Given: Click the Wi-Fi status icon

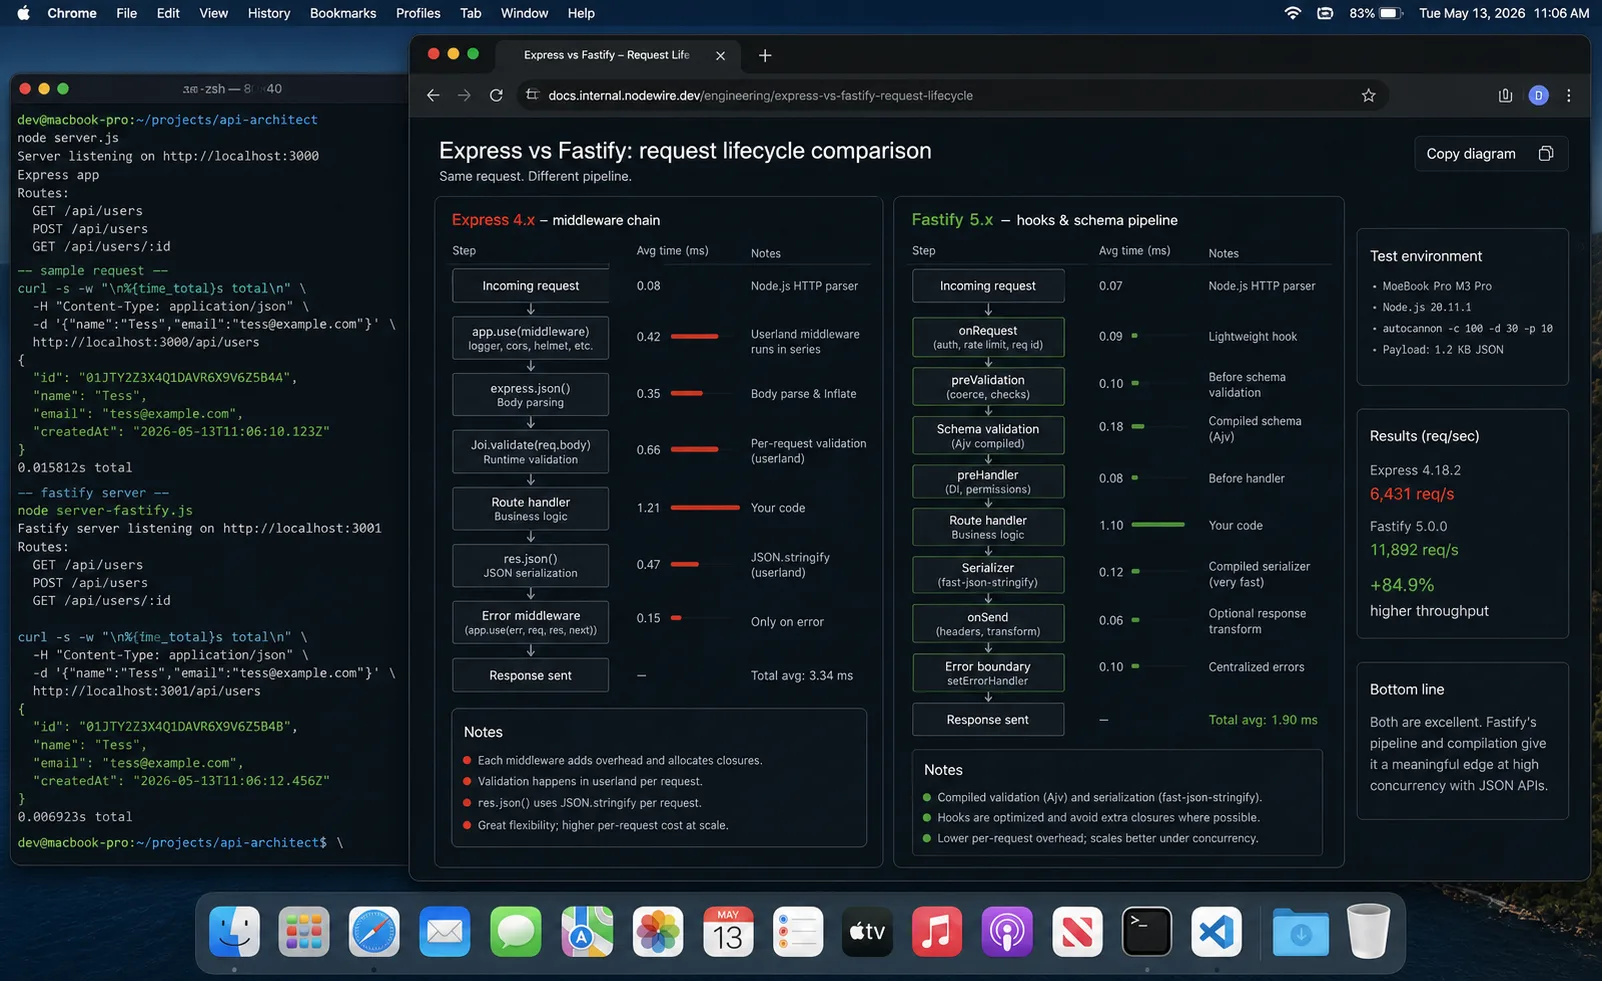Looking at the screenshot, I should [1293, 13].
